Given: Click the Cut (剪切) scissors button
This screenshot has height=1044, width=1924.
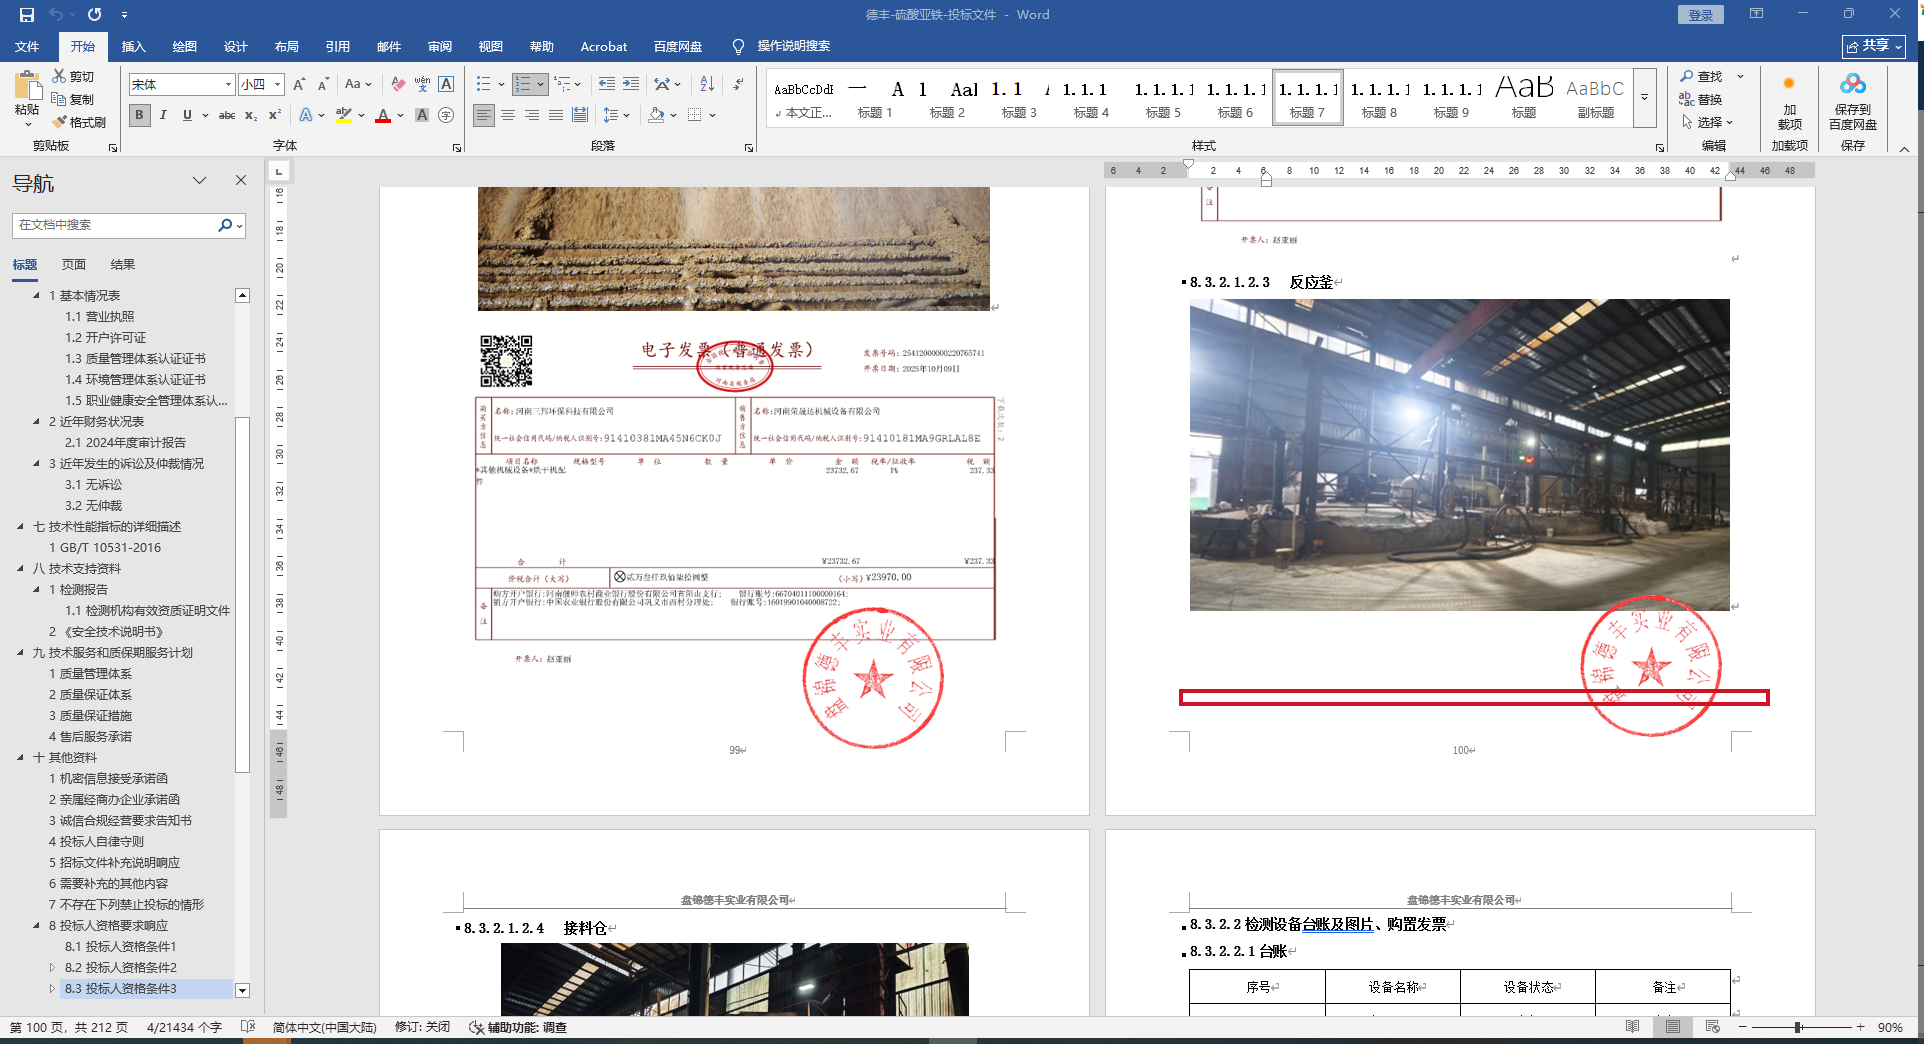Looking at the screenshot, I should [74, 76].
